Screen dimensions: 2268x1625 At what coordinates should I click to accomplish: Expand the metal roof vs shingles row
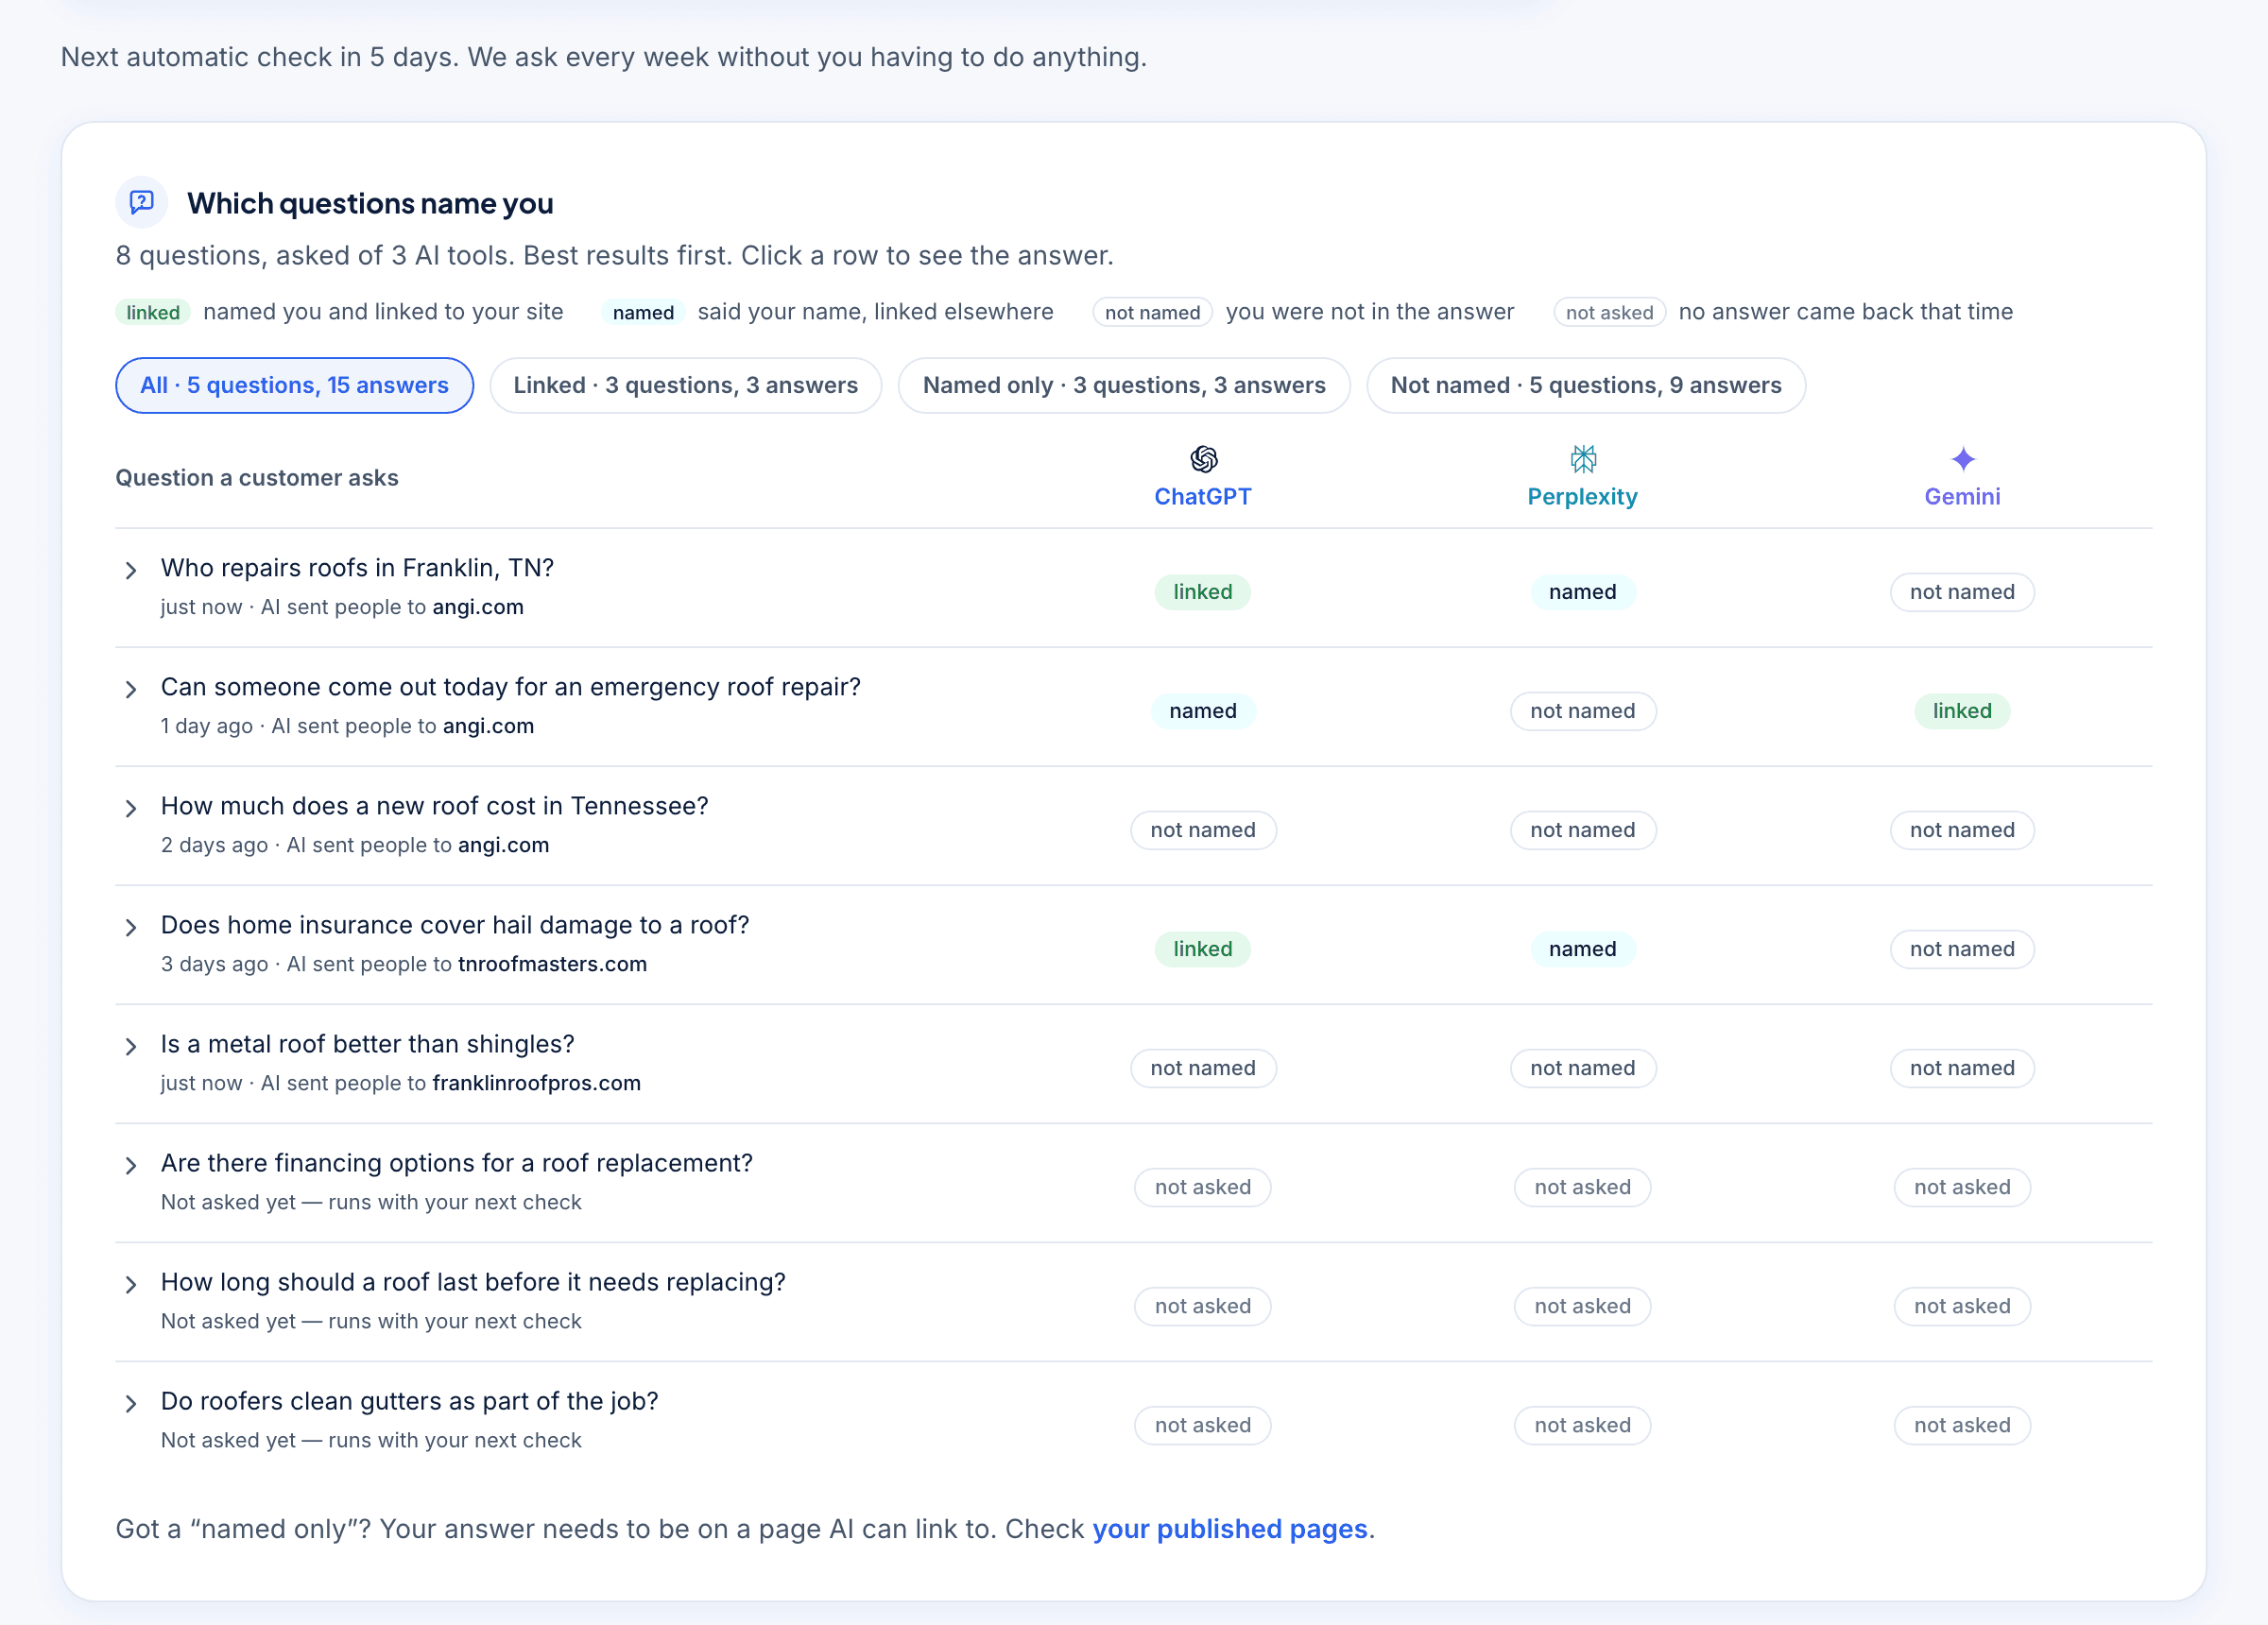[x=131, y=1046]
